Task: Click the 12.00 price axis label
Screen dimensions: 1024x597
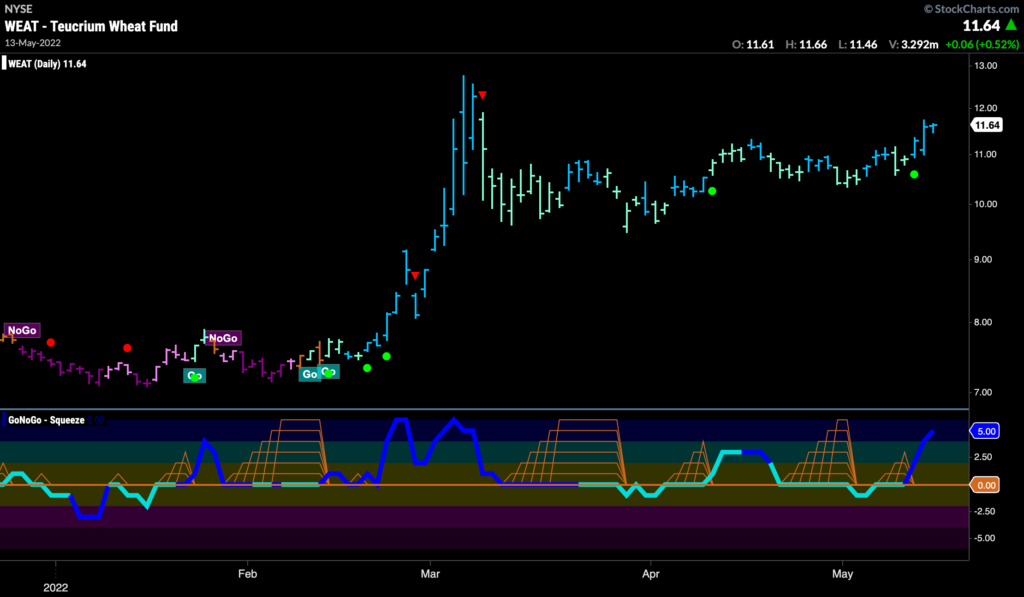Action: tap(986, 108)
